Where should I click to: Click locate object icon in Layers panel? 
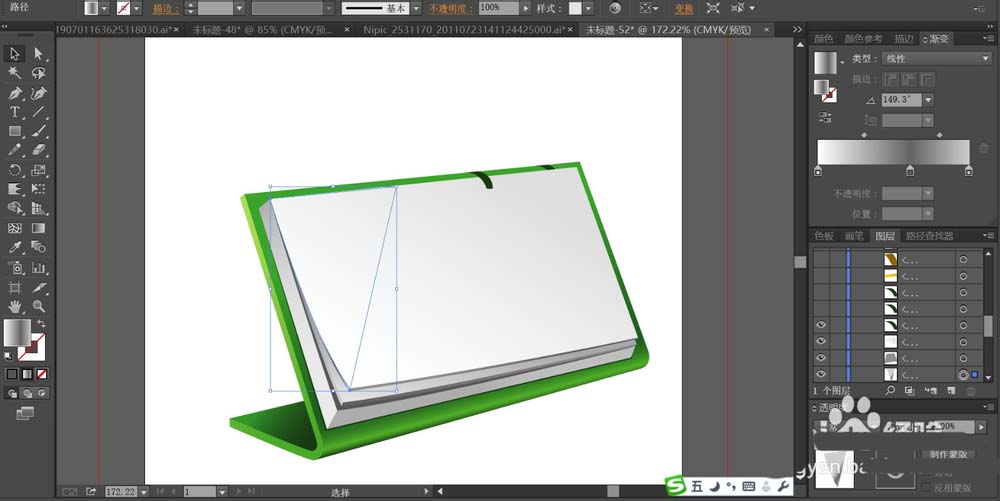(x=890, y=391)
